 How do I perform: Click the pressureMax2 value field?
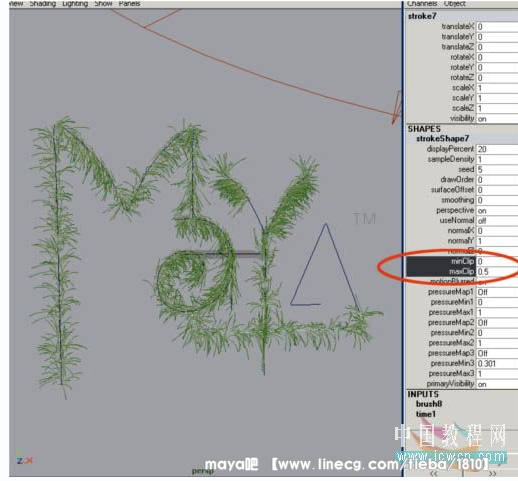point(497,343)
